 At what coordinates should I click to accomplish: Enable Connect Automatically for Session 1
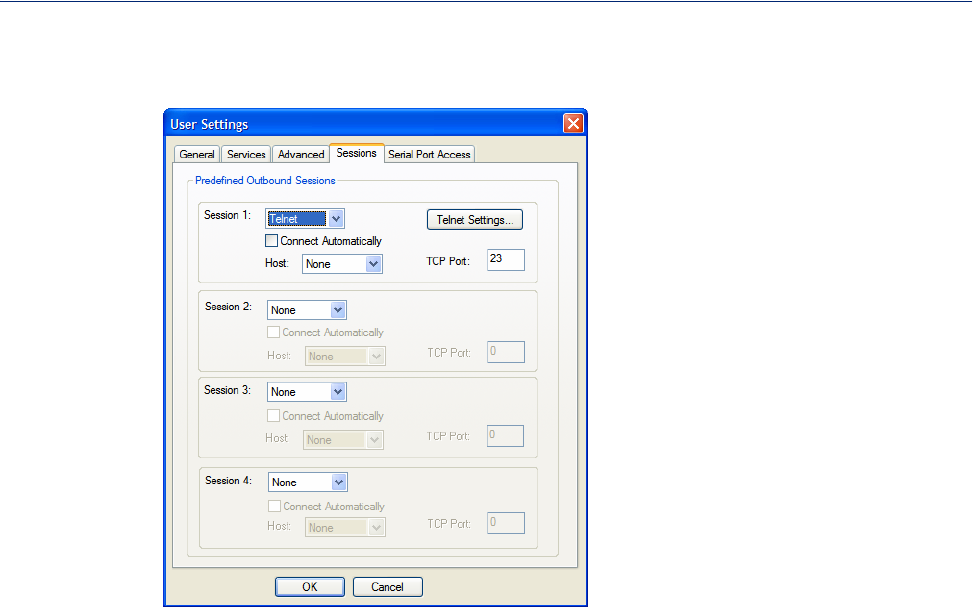271,240
